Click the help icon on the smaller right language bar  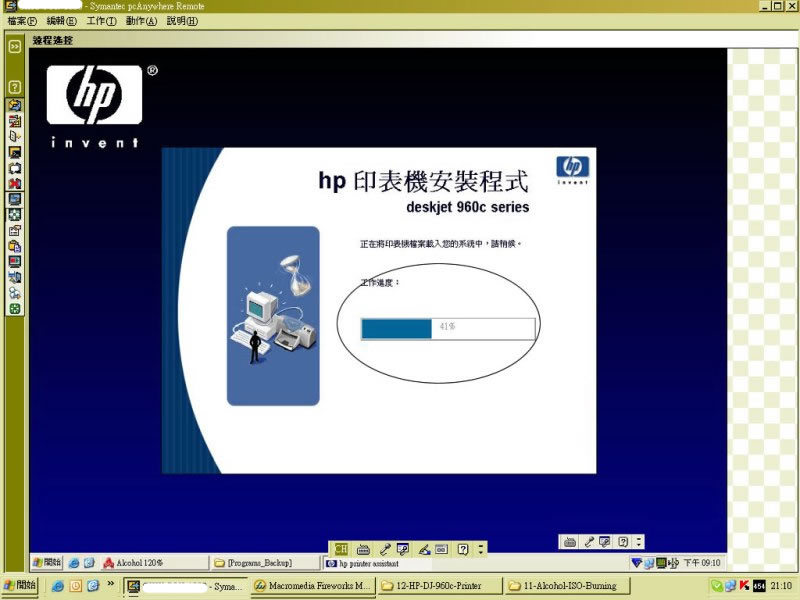[x=623, y=542]
